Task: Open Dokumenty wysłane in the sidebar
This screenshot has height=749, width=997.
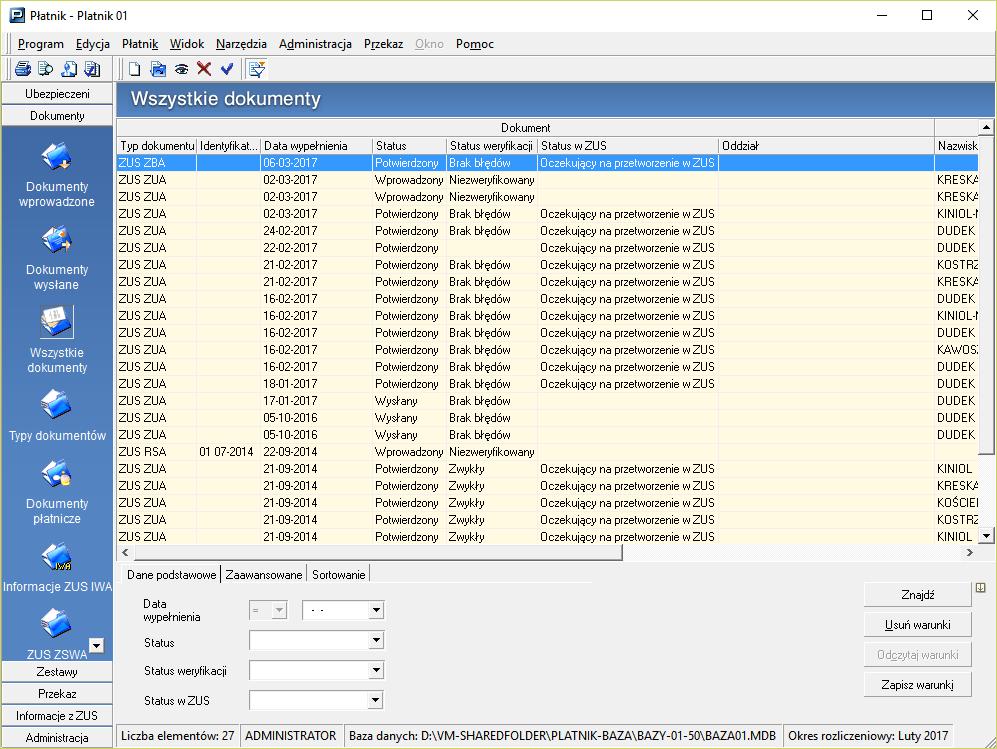Action: [57, 259]
